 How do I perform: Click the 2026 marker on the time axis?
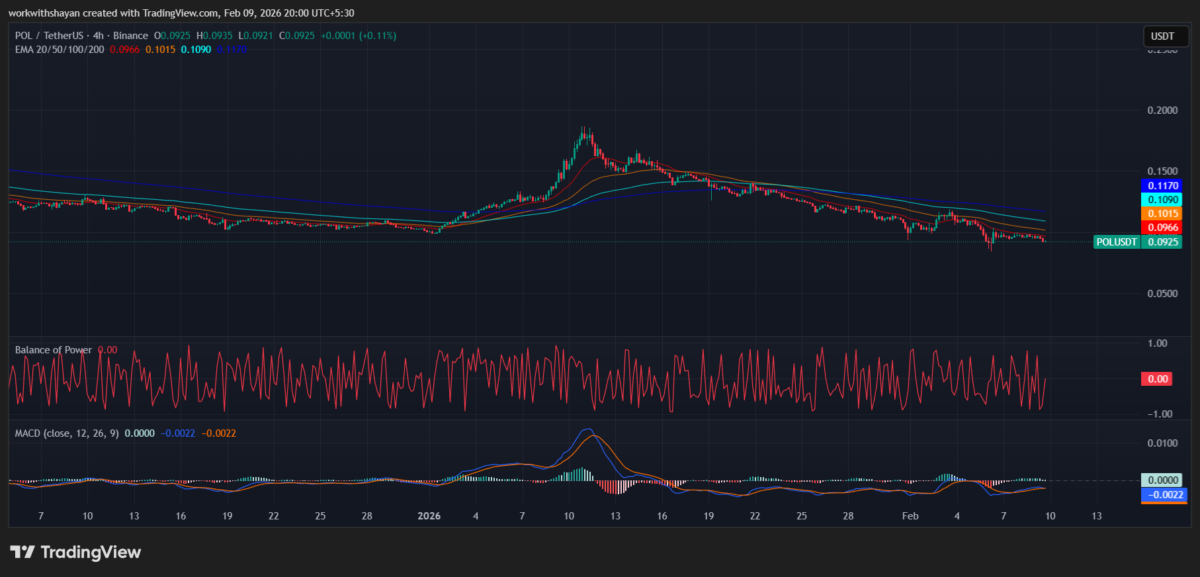[x=428, y=516]
